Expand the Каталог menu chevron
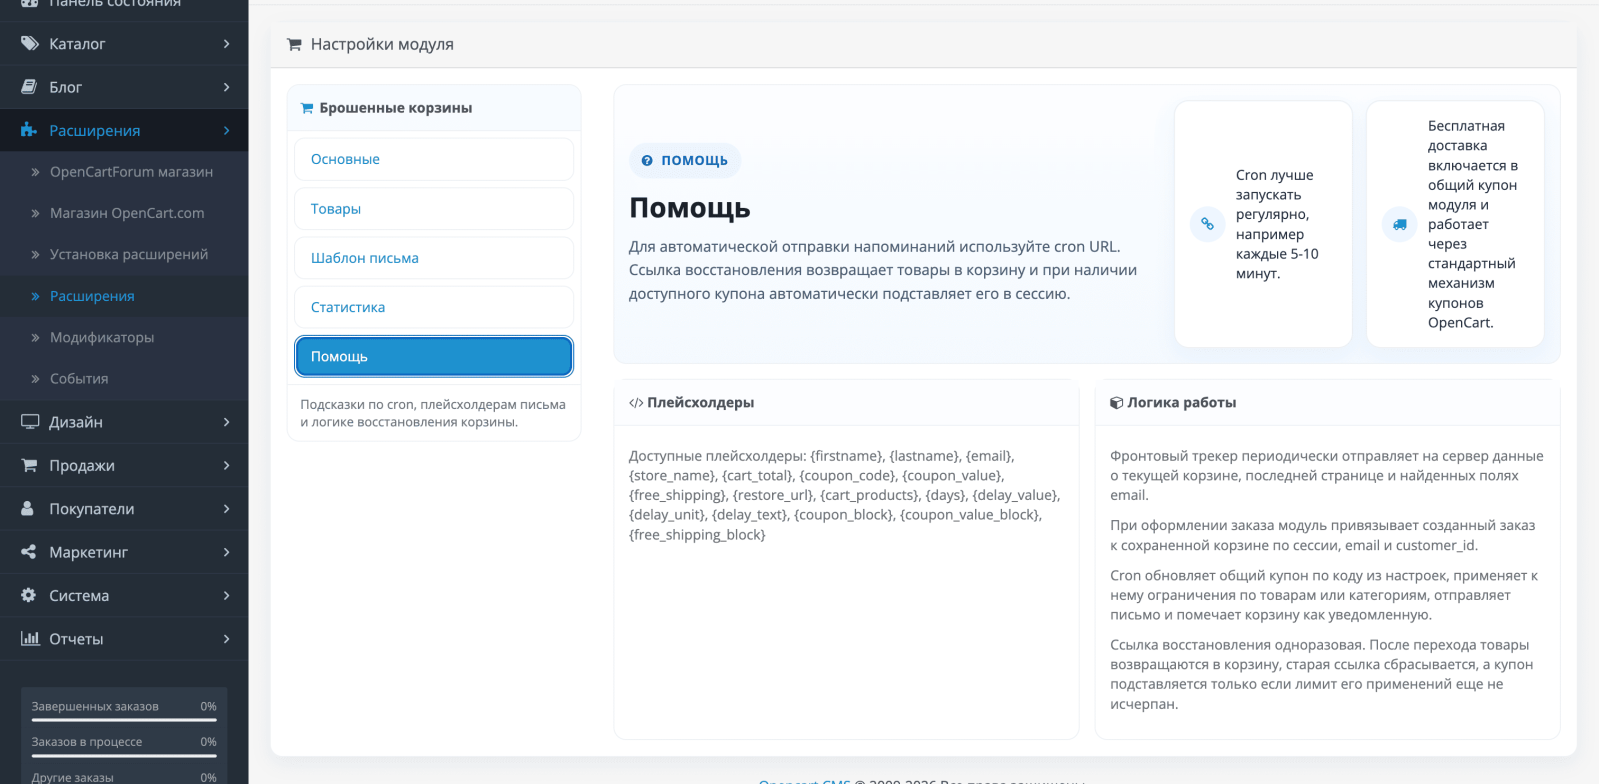This screenshot has width=1600, height=784. tap(227, 44)
